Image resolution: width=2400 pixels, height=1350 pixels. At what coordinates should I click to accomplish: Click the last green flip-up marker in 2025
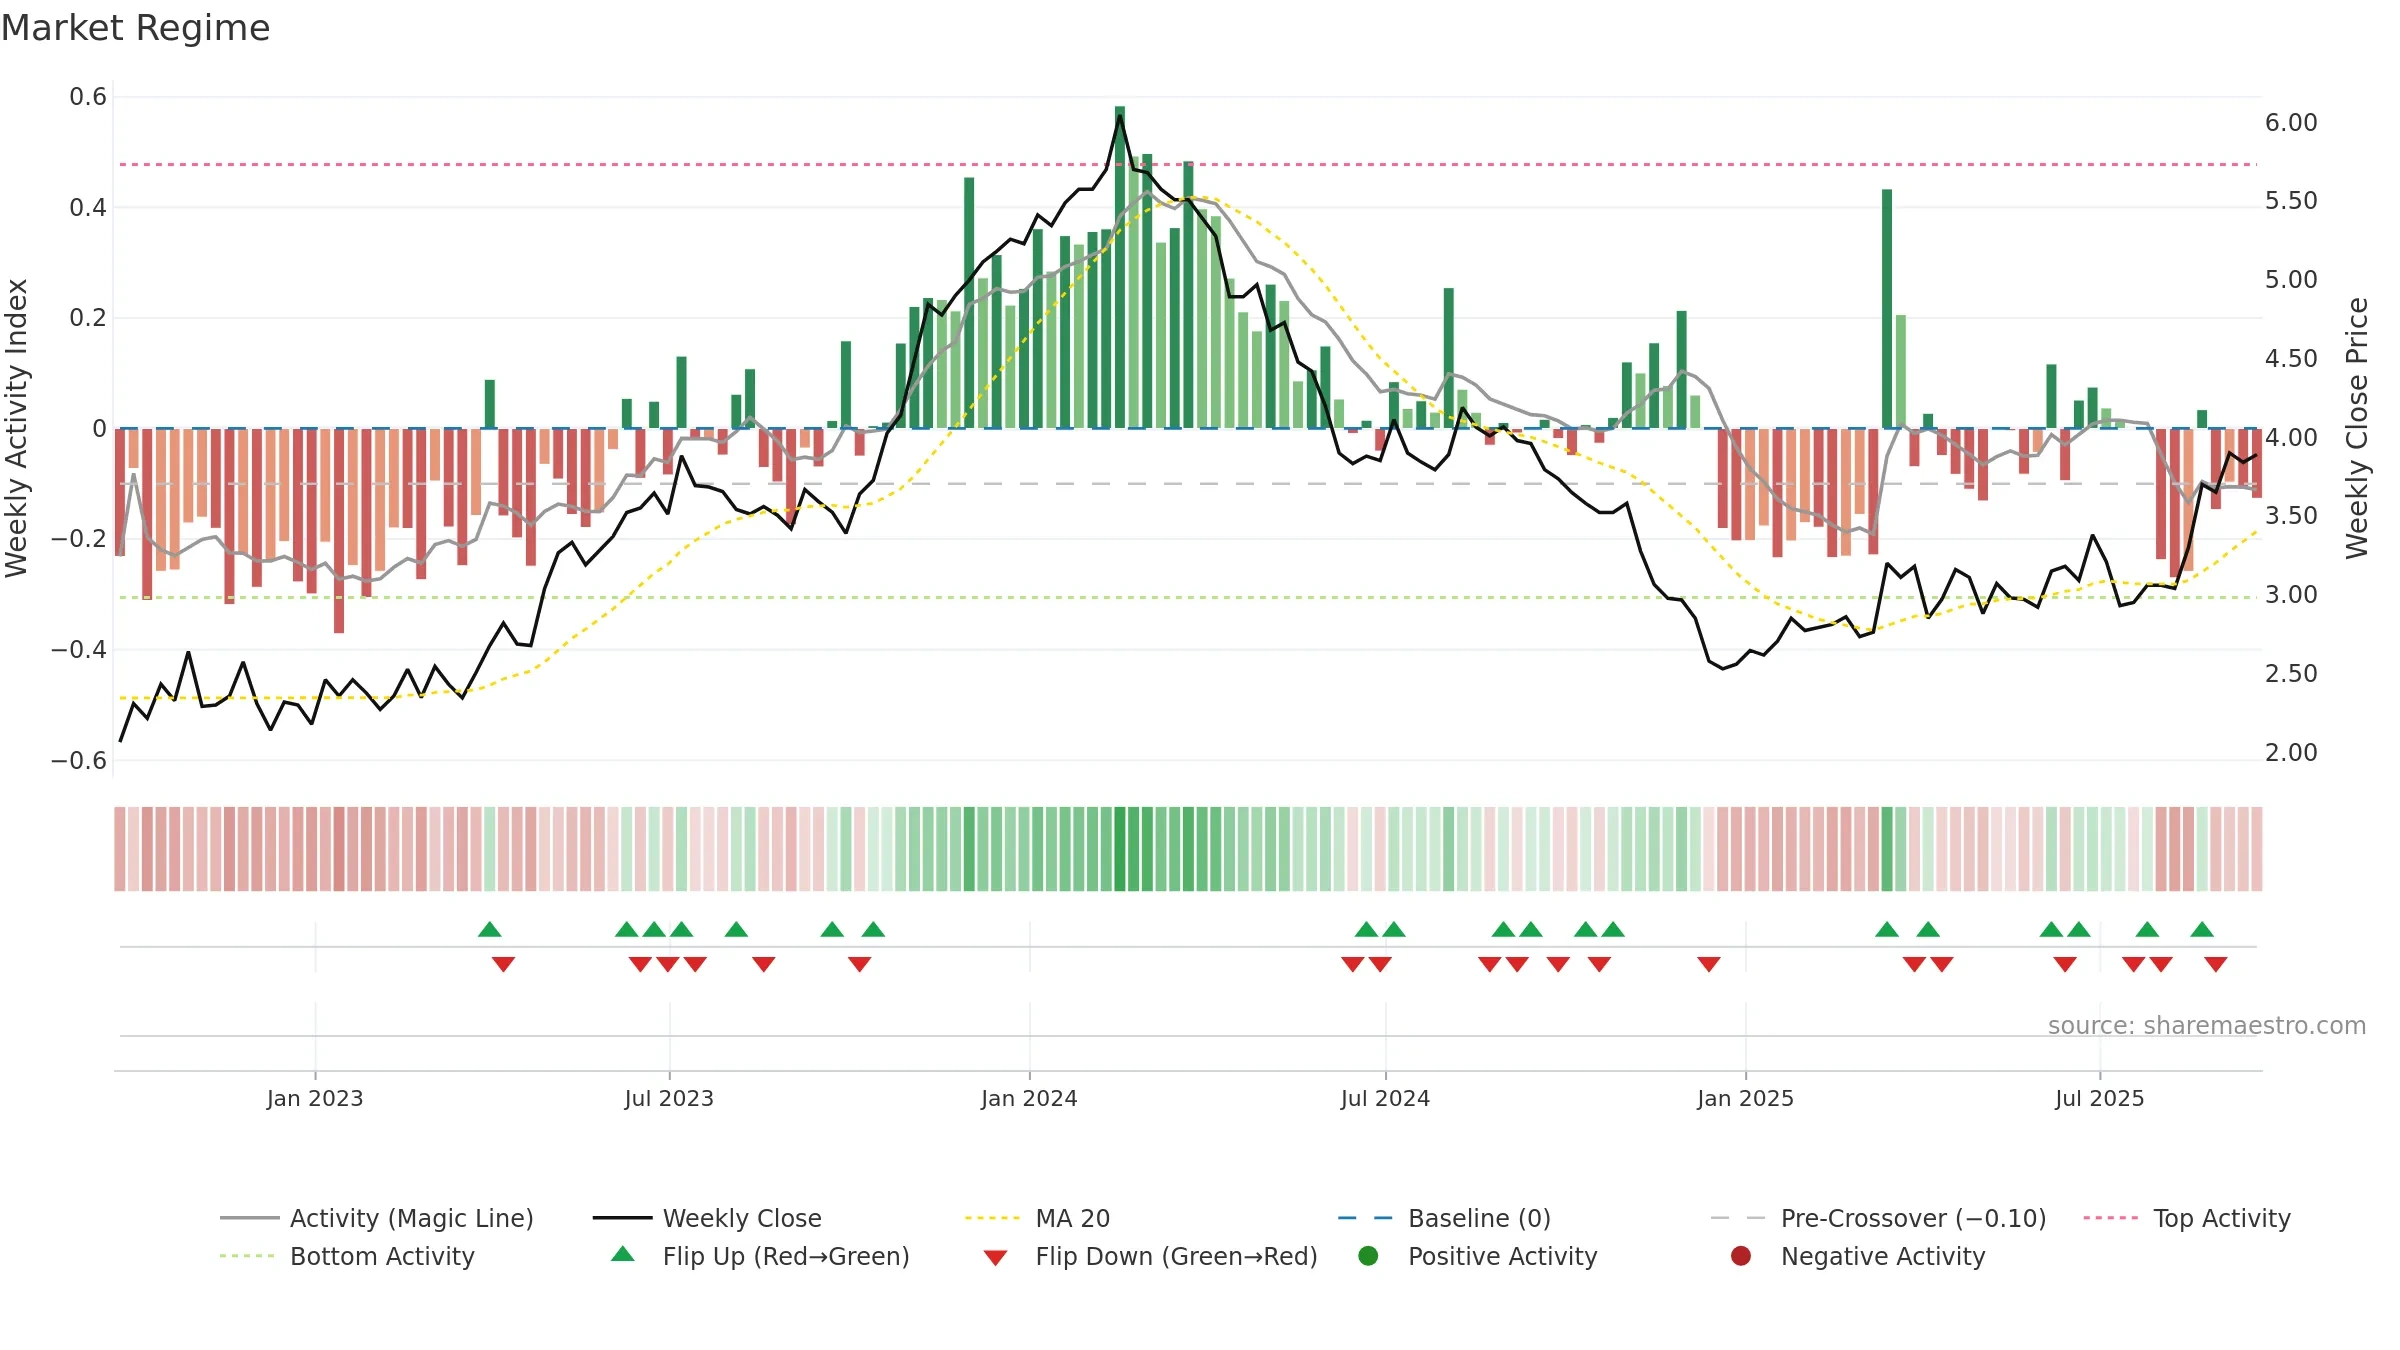click(2202, 929)
